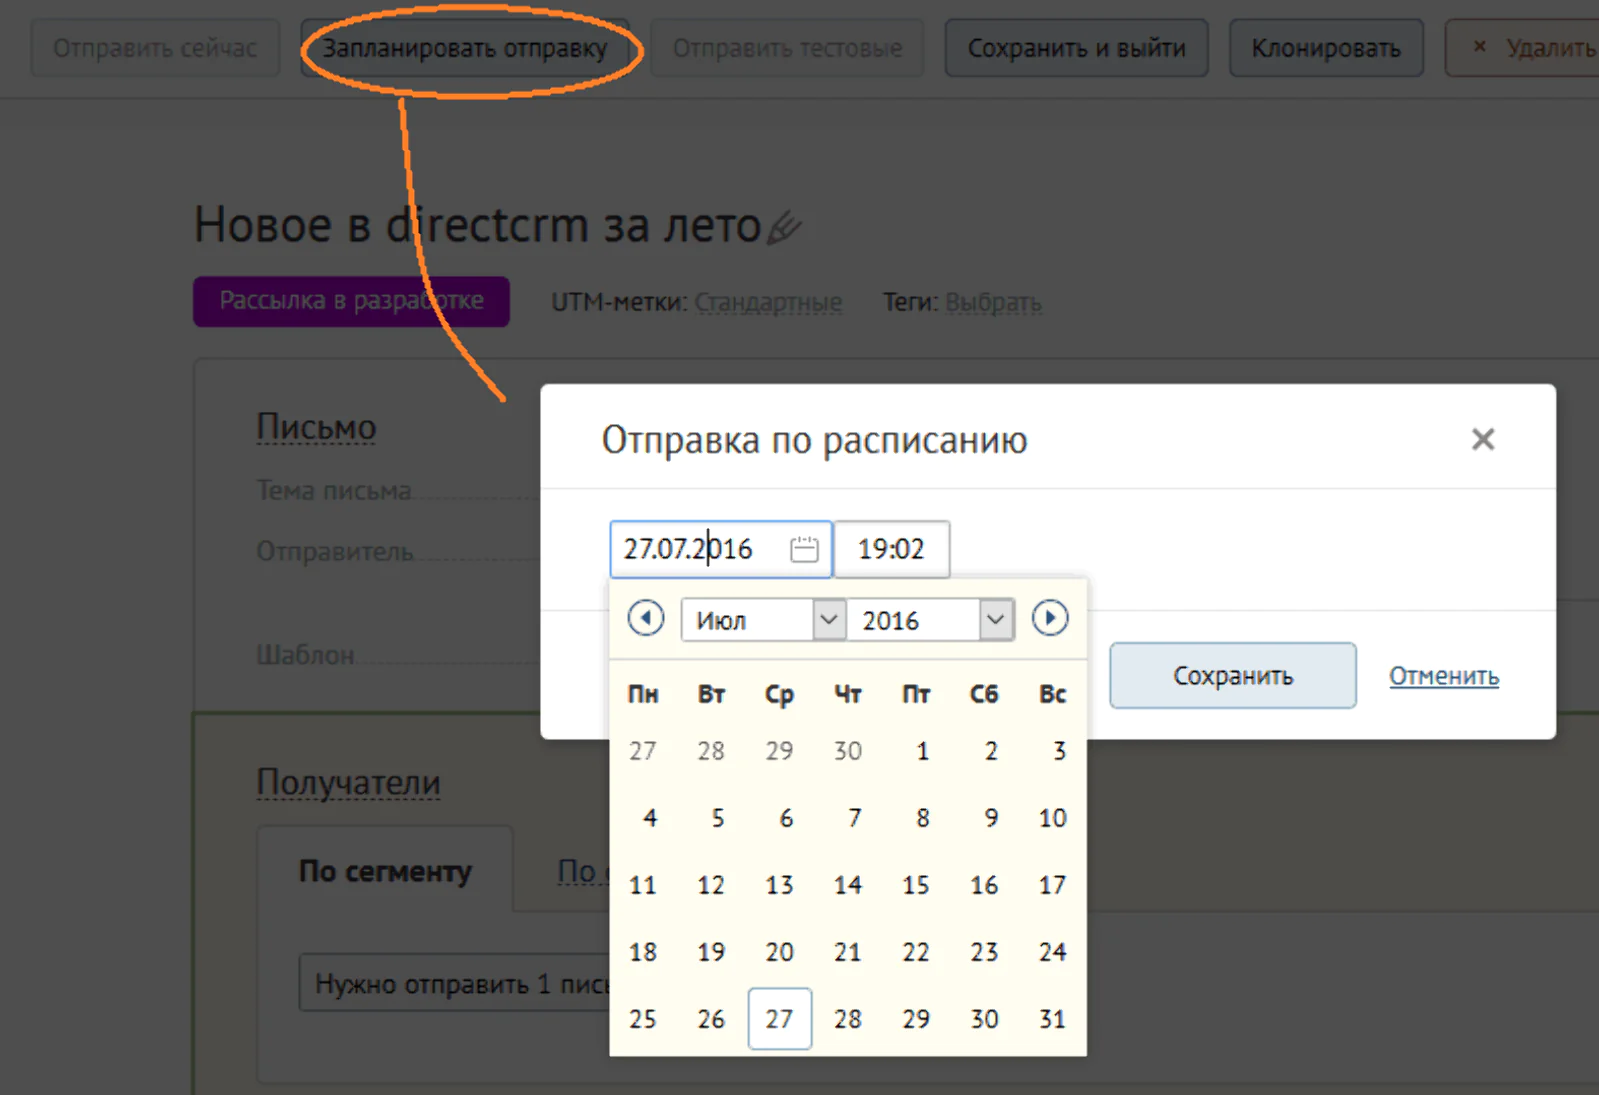Image resolution: width=1599 pixels, height=1095 pixels.
Task: Click the Отменить link
Action: pyautogui.click(x=1444, y=676)
